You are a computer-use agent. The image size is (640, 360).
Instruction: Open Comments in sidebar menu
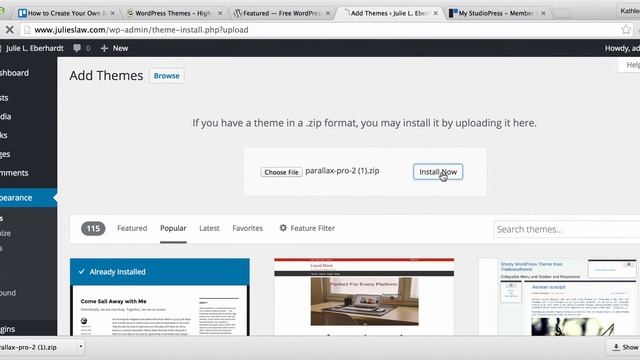click(14, 173)
